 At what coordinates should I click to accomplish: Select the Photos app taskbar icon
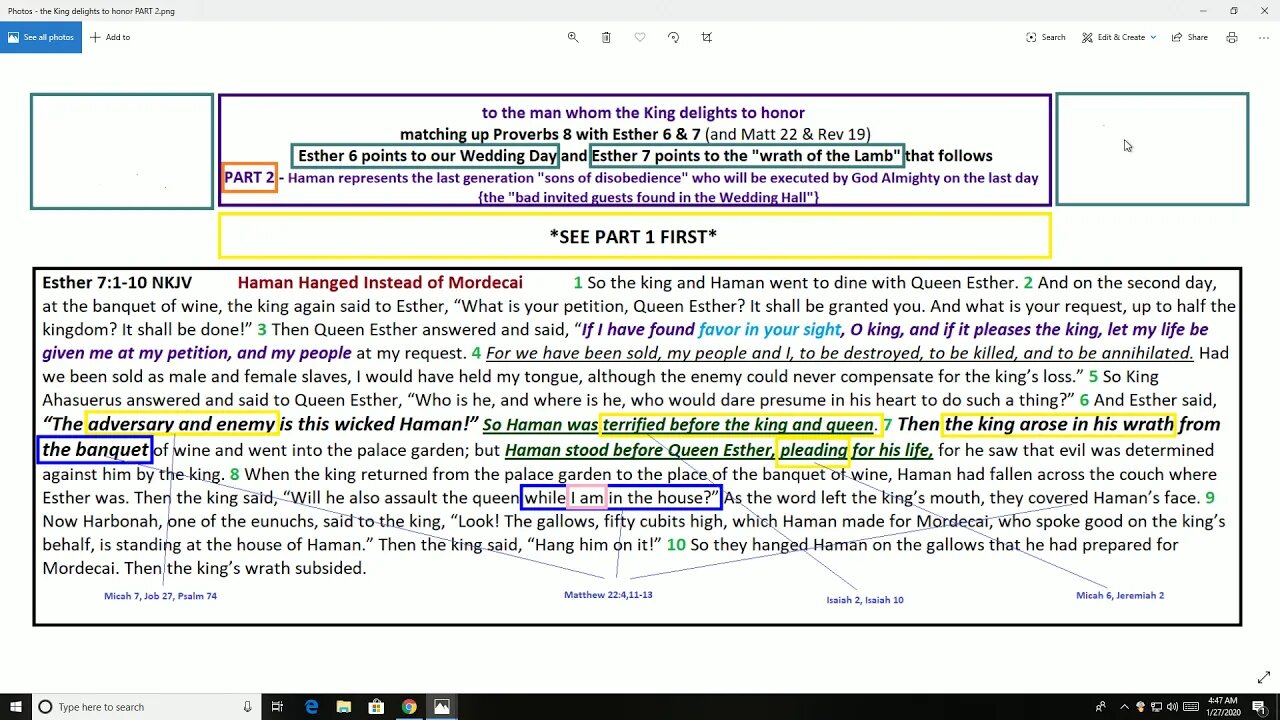pyautogui.click(x=441, y=707)
